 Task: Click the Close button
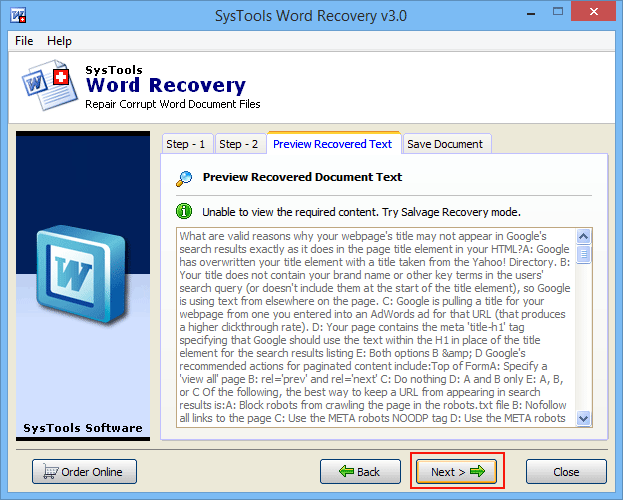[x=566, y=472]
